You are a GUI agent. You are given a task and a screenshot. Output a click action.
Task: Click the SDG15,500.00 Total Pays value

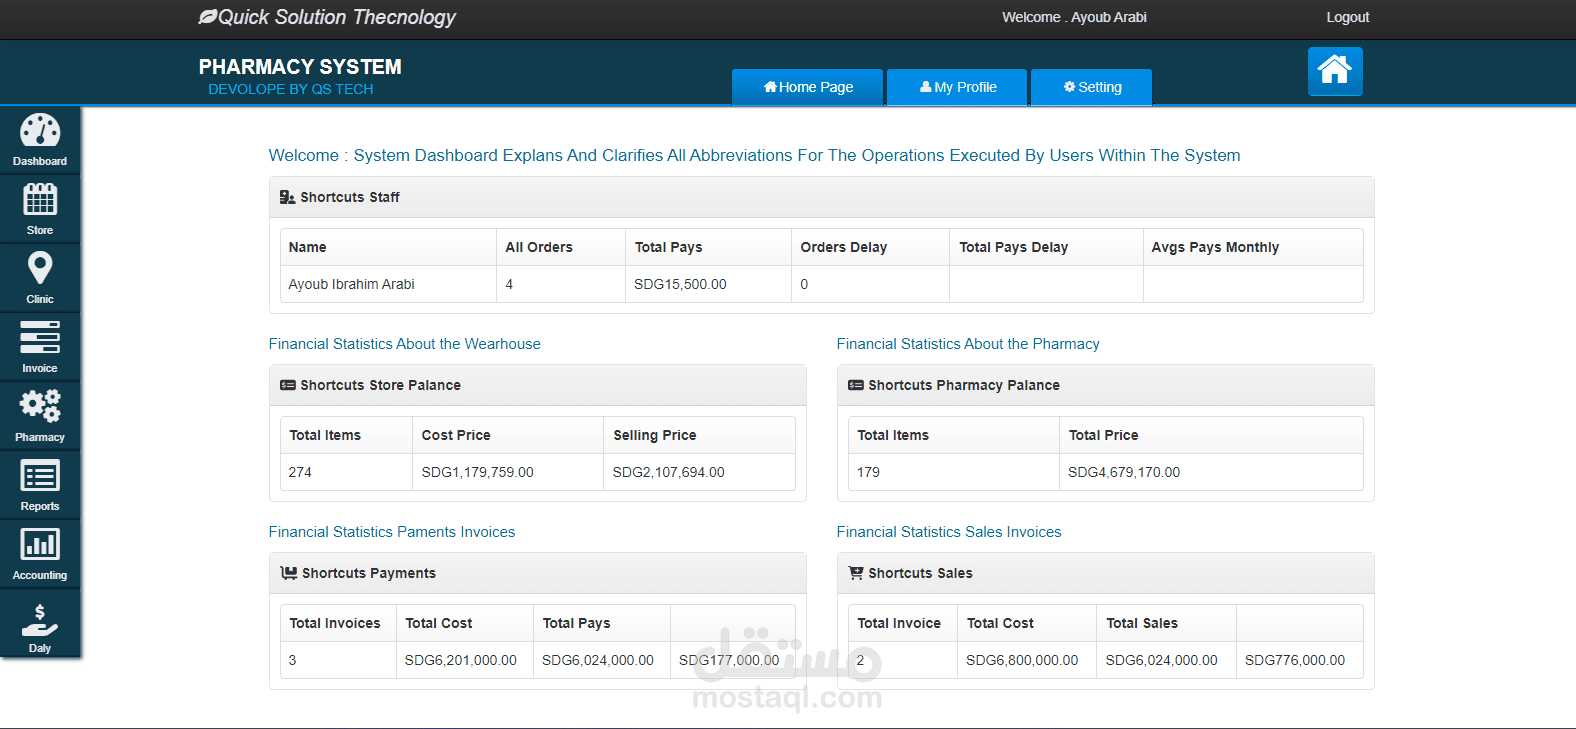click(680, 284)
